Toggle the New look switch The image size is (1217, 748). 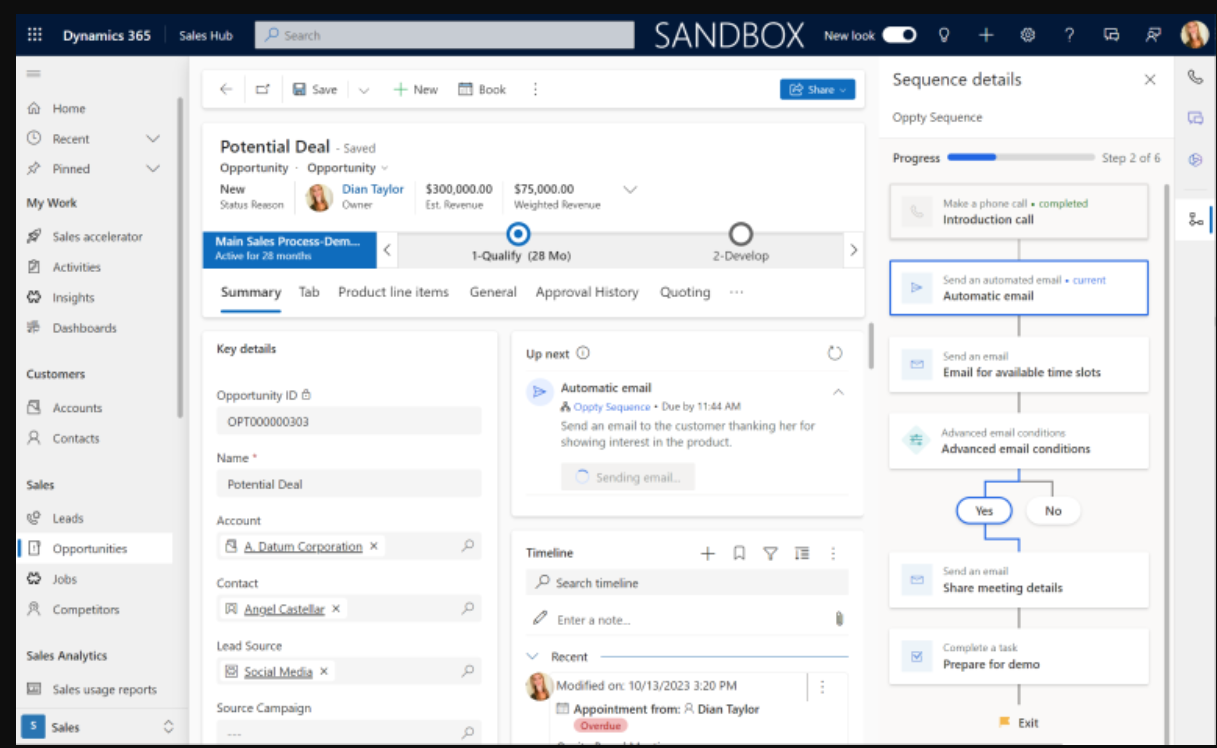(x=898, y=35)
